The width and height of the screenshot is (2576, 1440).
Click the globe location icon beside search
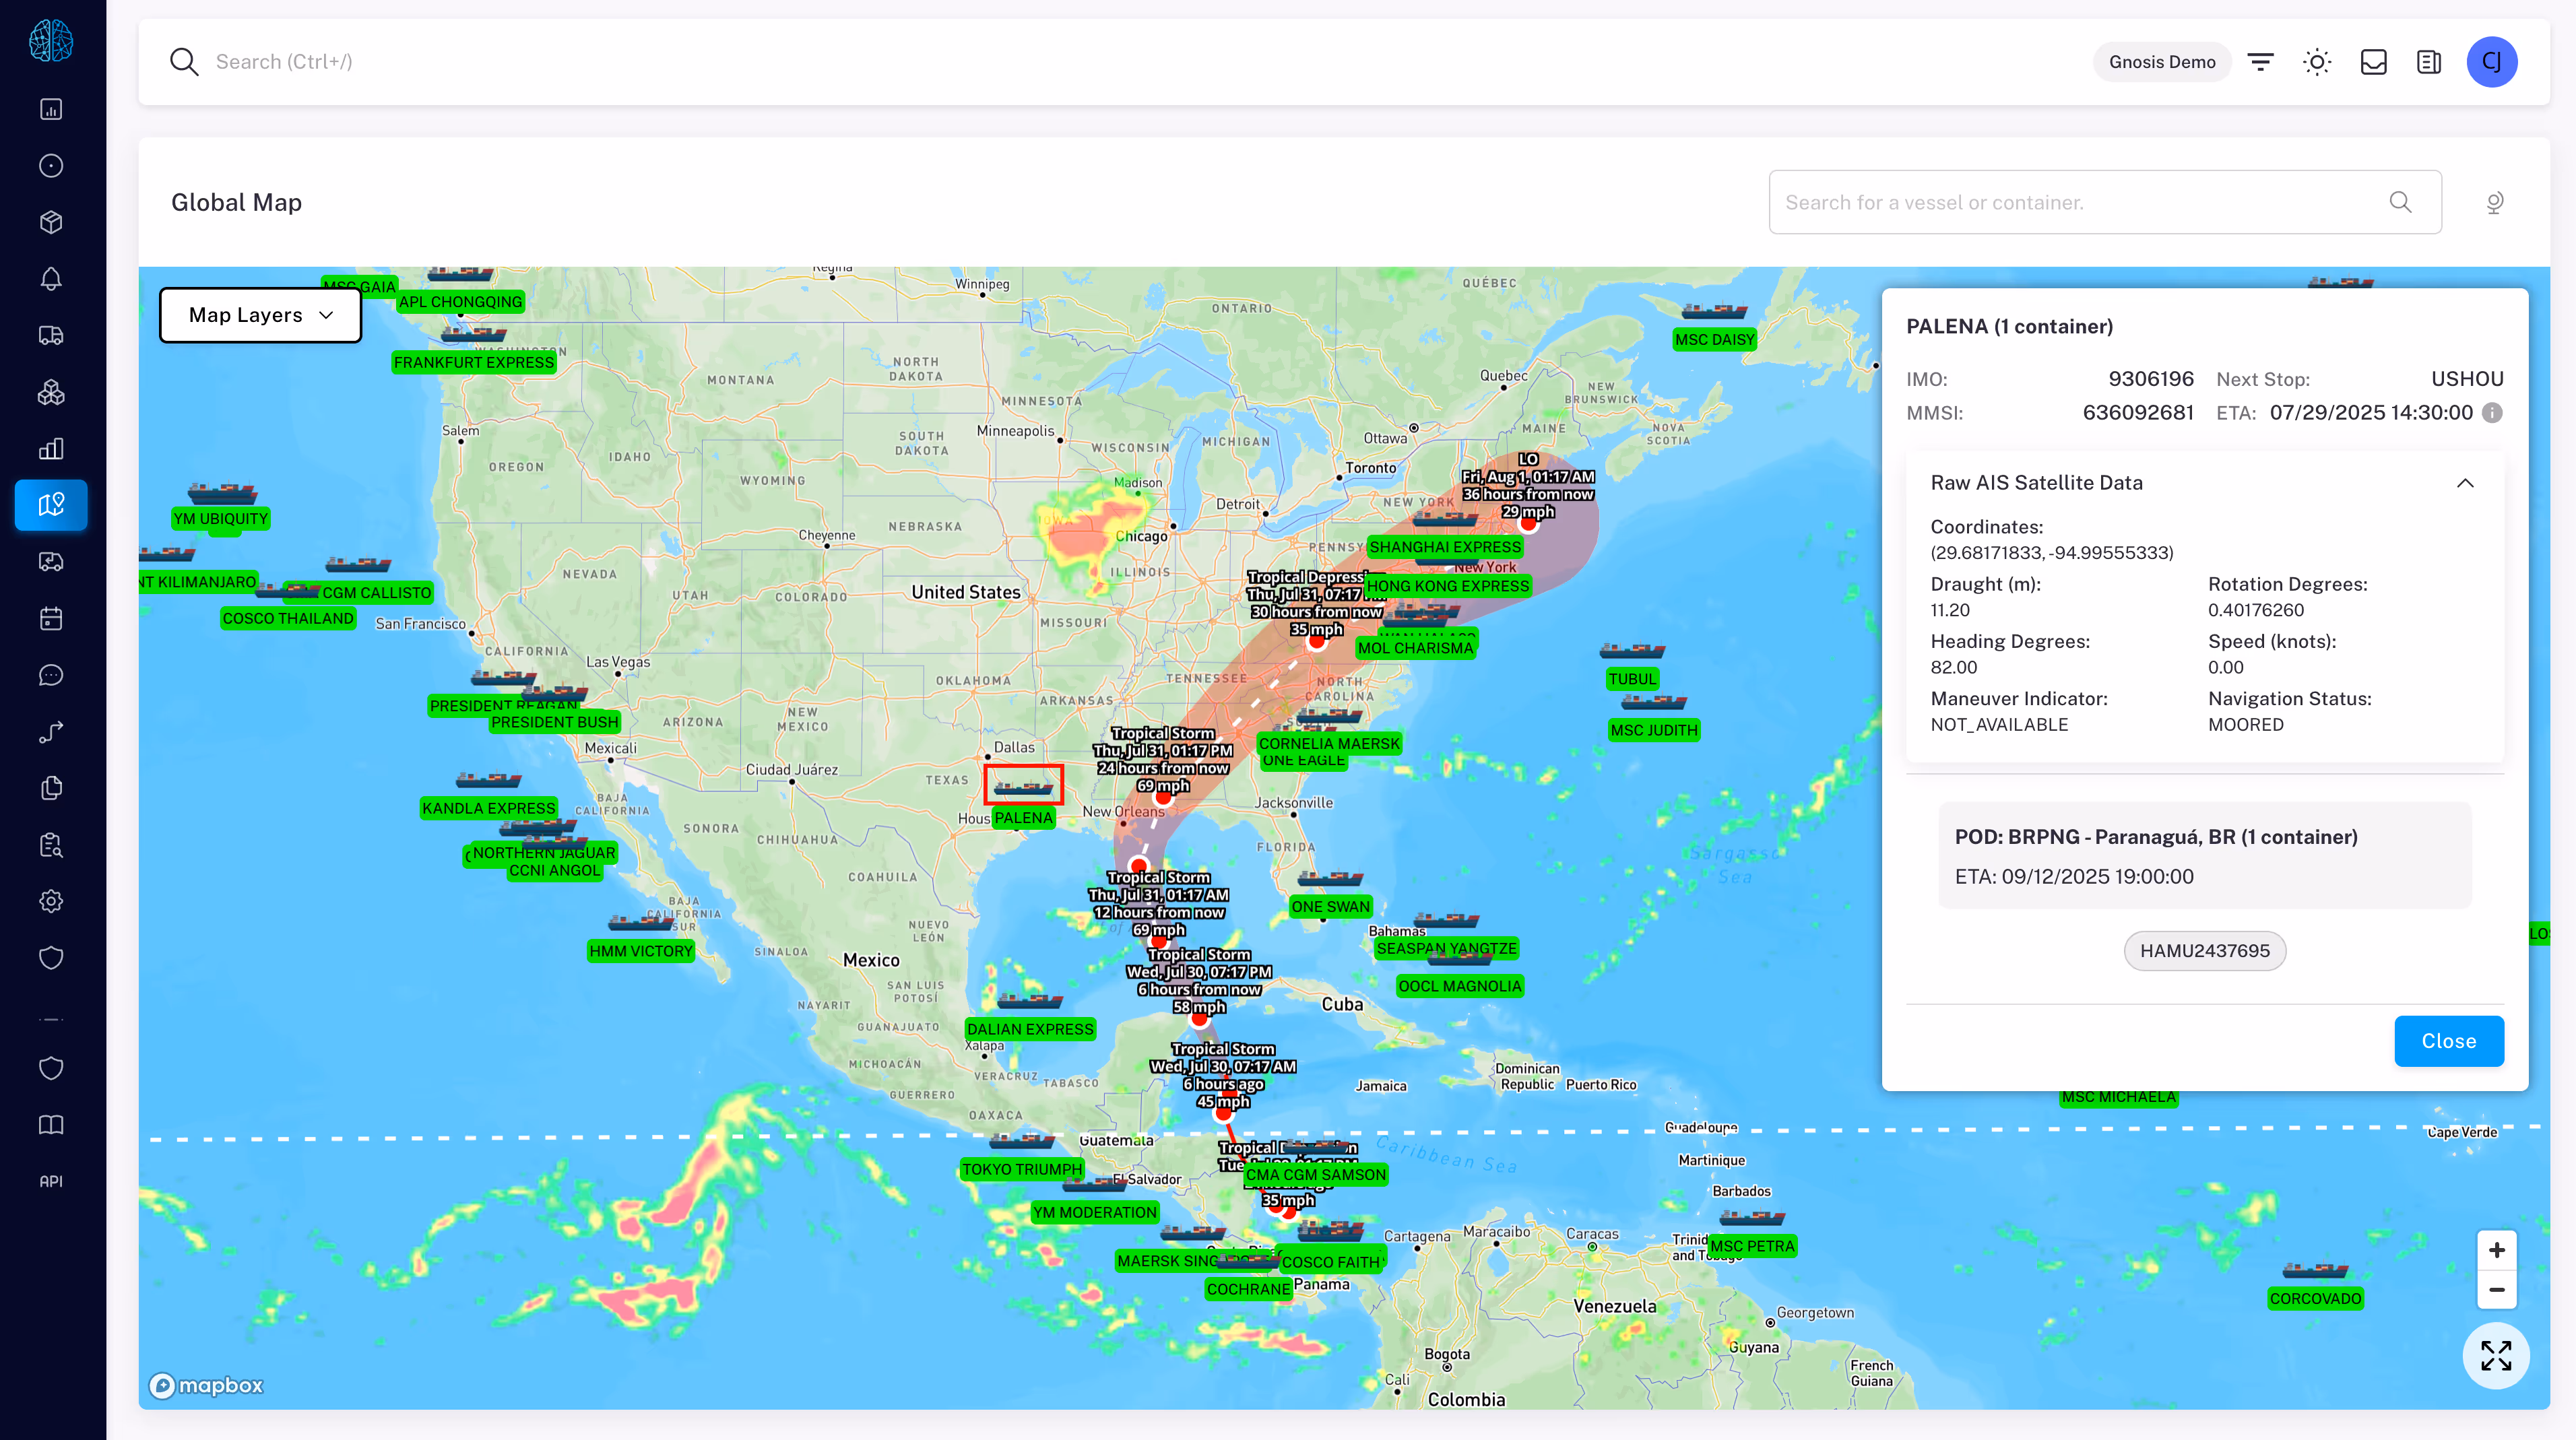tap(2495, 203)
